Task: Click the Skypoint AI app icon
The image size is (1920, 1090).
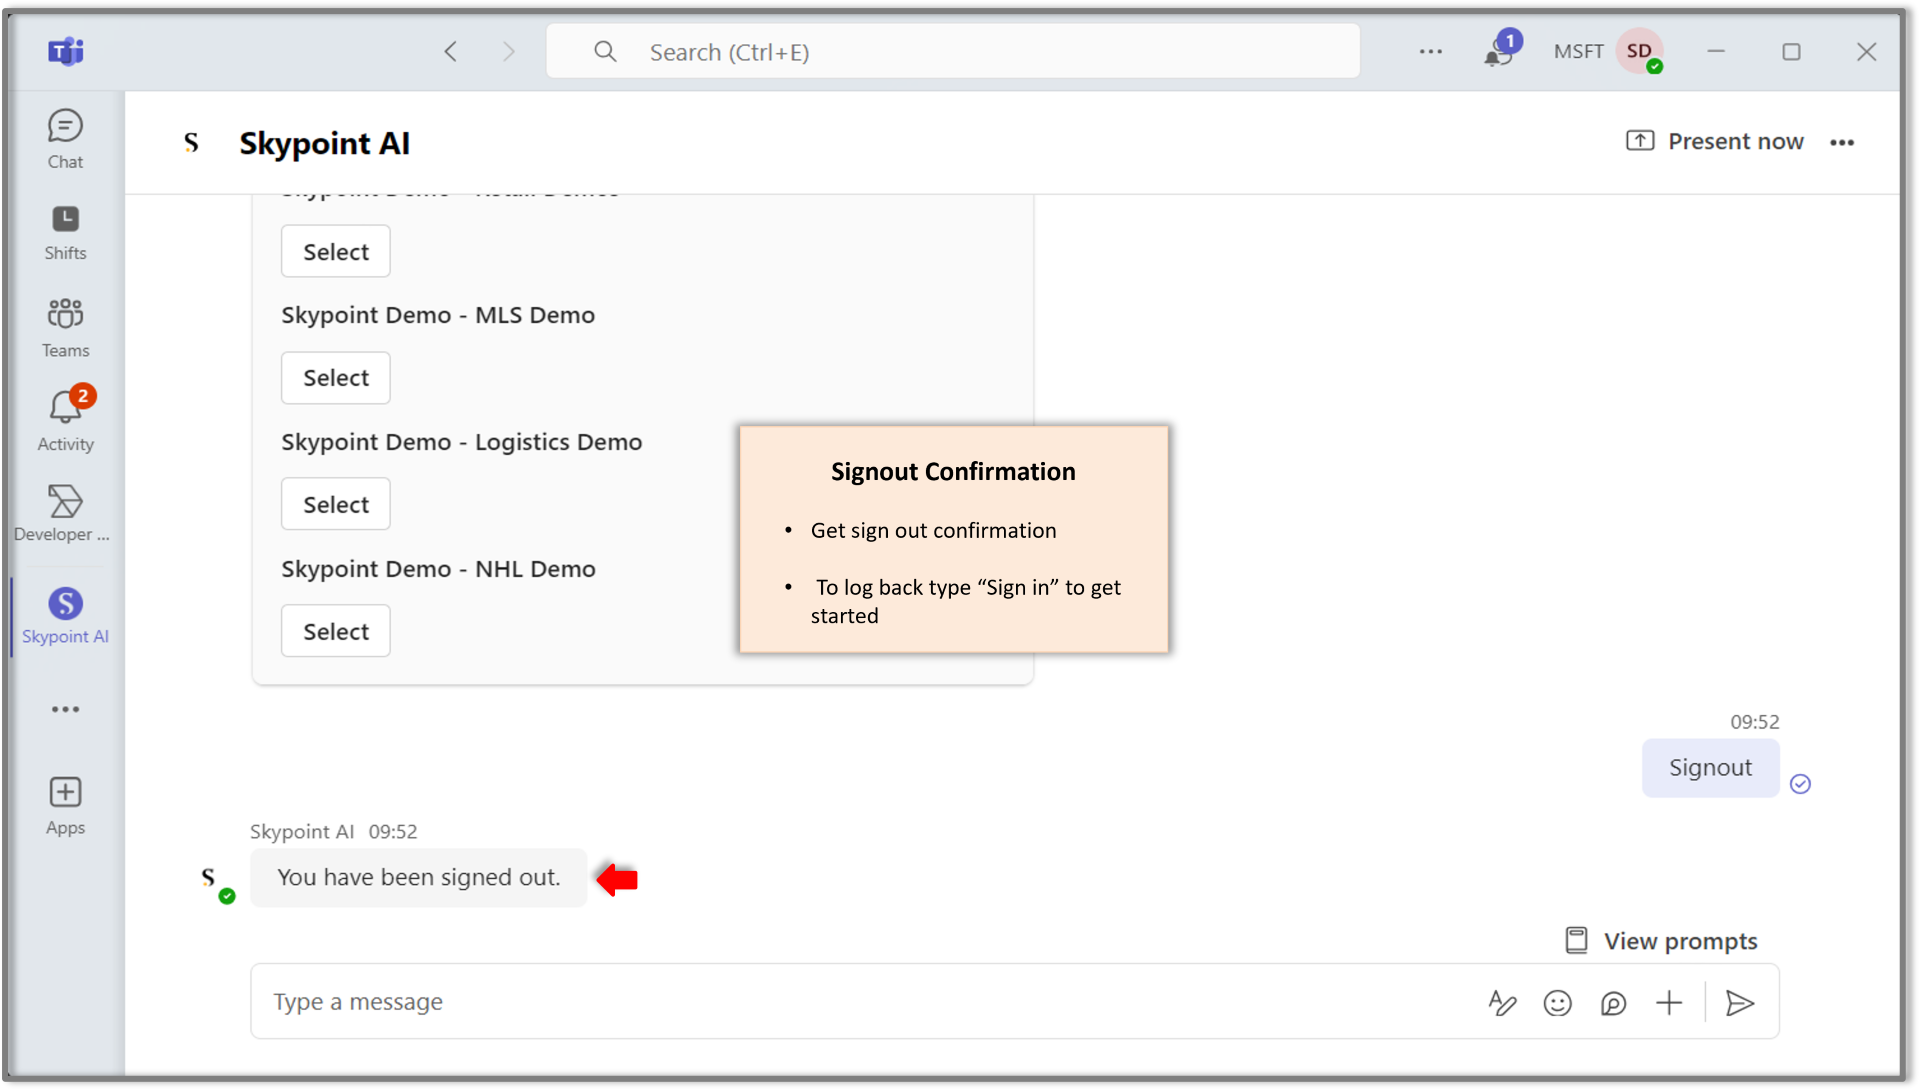Action: tap(65, 602)
